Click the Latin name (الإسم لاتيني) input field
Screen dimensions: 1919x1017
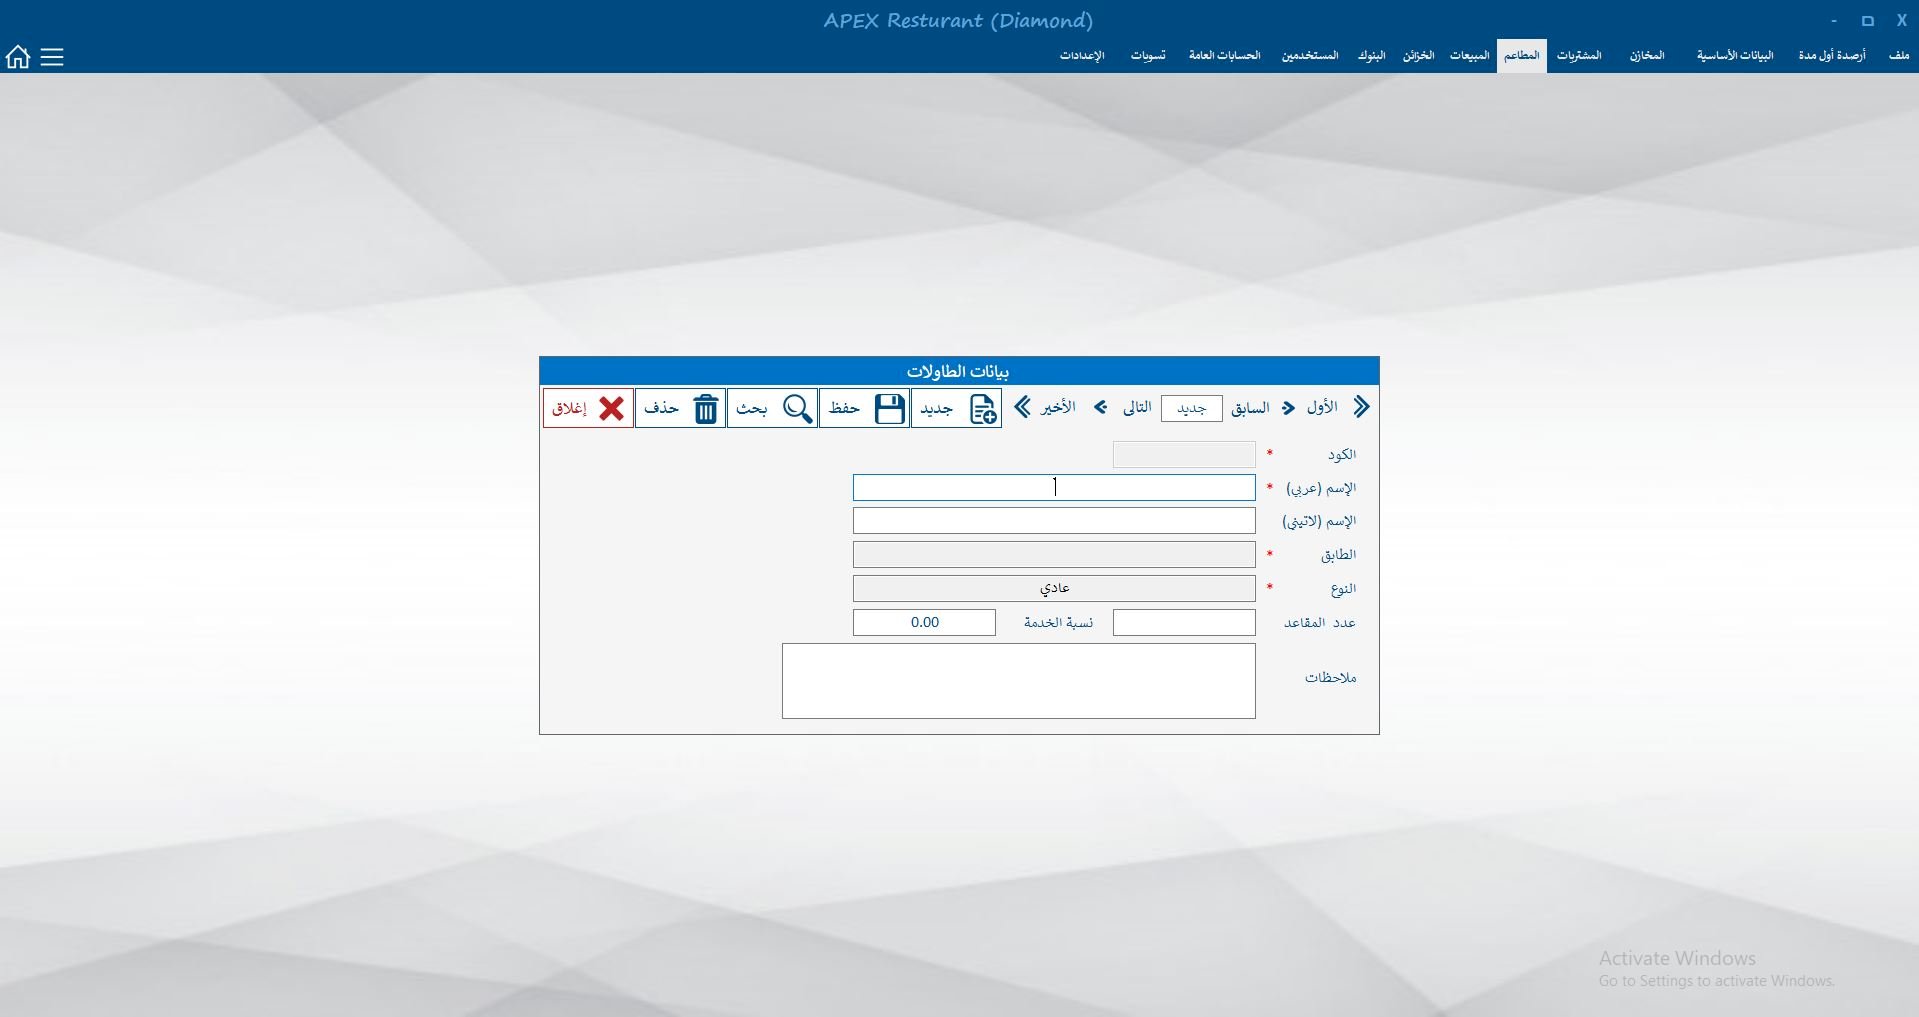click(1054, 521)
